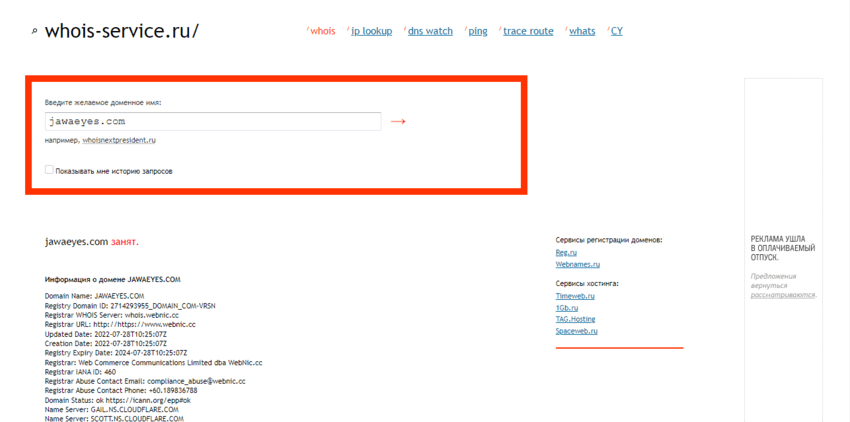Open the ping tool
This screenshot has height=422, width=850.
tap(478, 31)
